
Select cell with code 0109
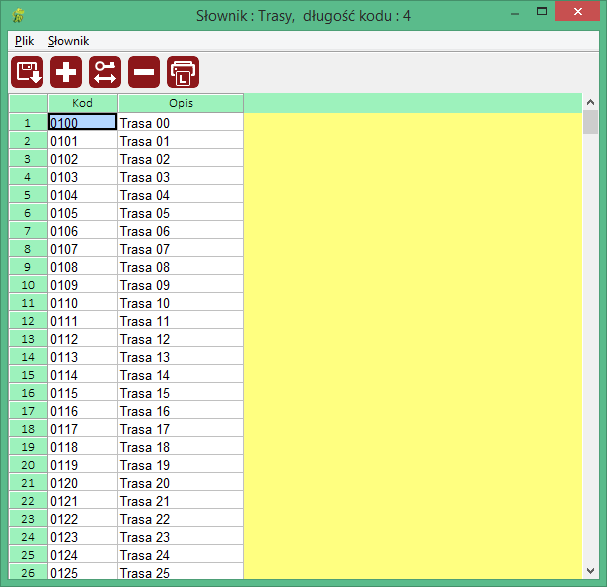point(82,285)
